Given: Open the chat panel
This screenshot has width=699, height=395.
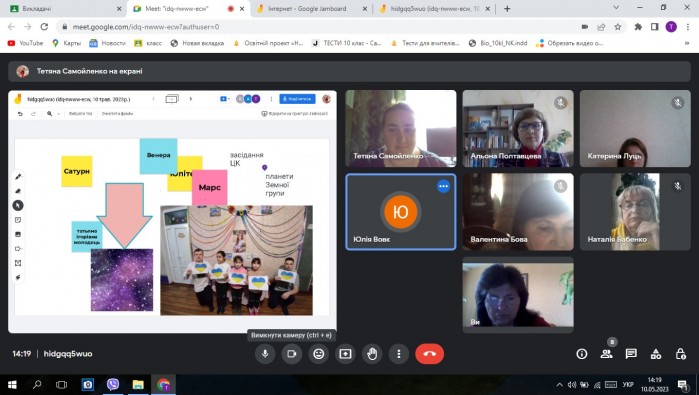Looking at the screenshot, I should coord(631,354).
